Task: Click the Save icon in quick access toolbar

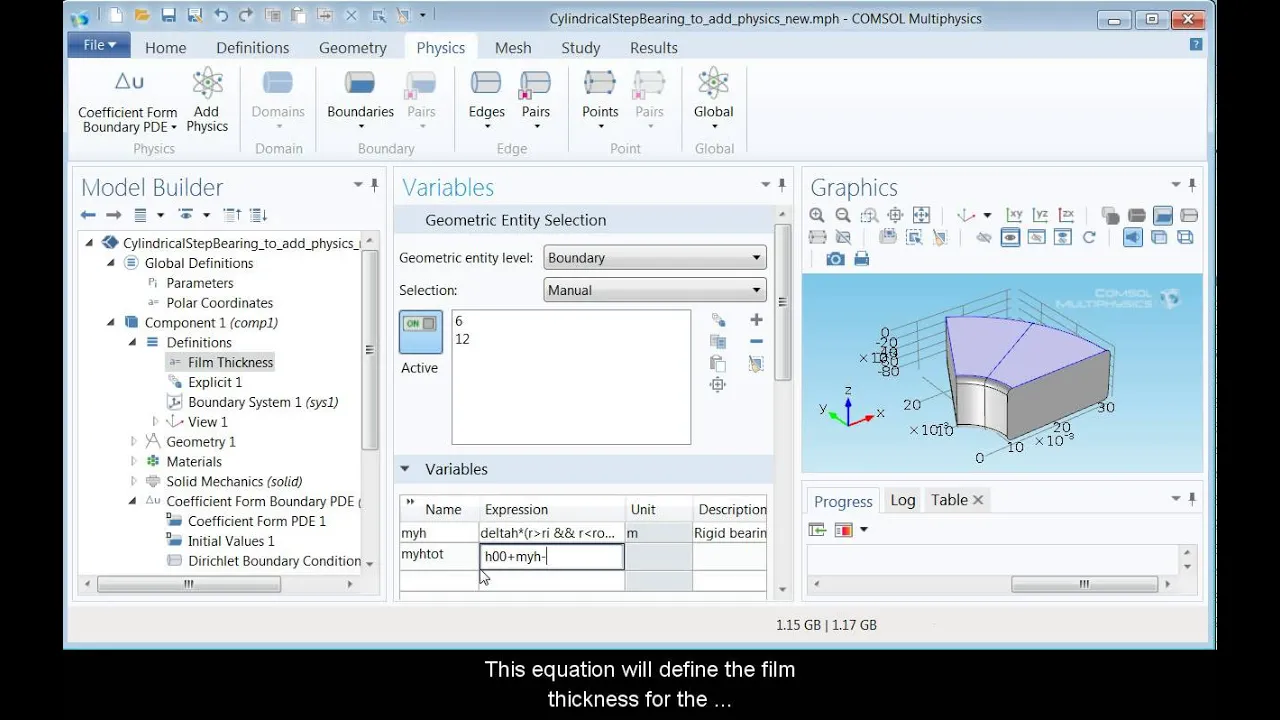Action: click(168, 16)
